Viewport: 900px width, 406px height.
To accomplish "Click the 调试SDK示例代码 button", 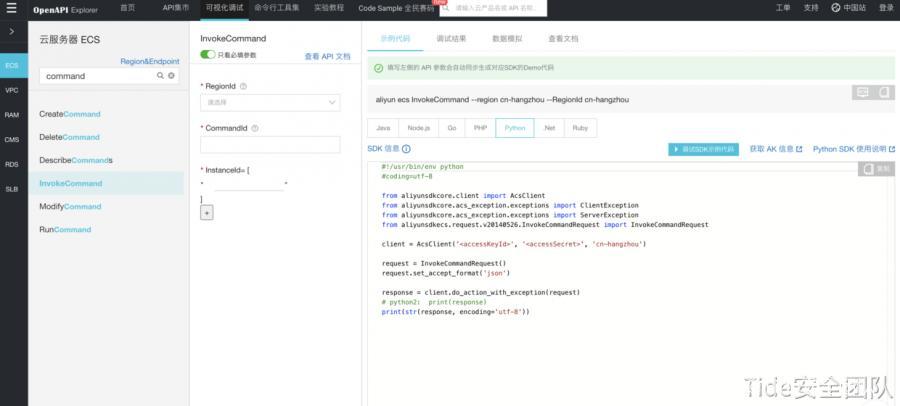I will [703, 149].
